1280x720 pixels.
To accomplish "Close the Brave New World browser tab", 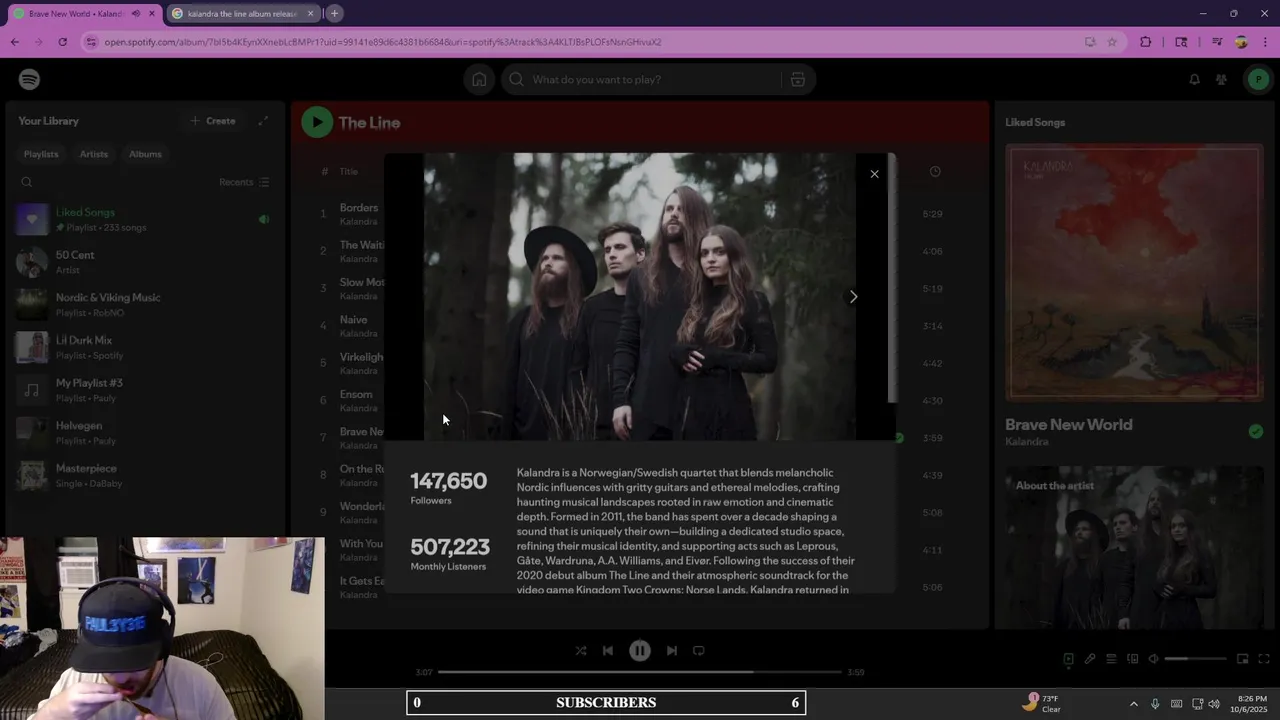I will click(153, 14).
